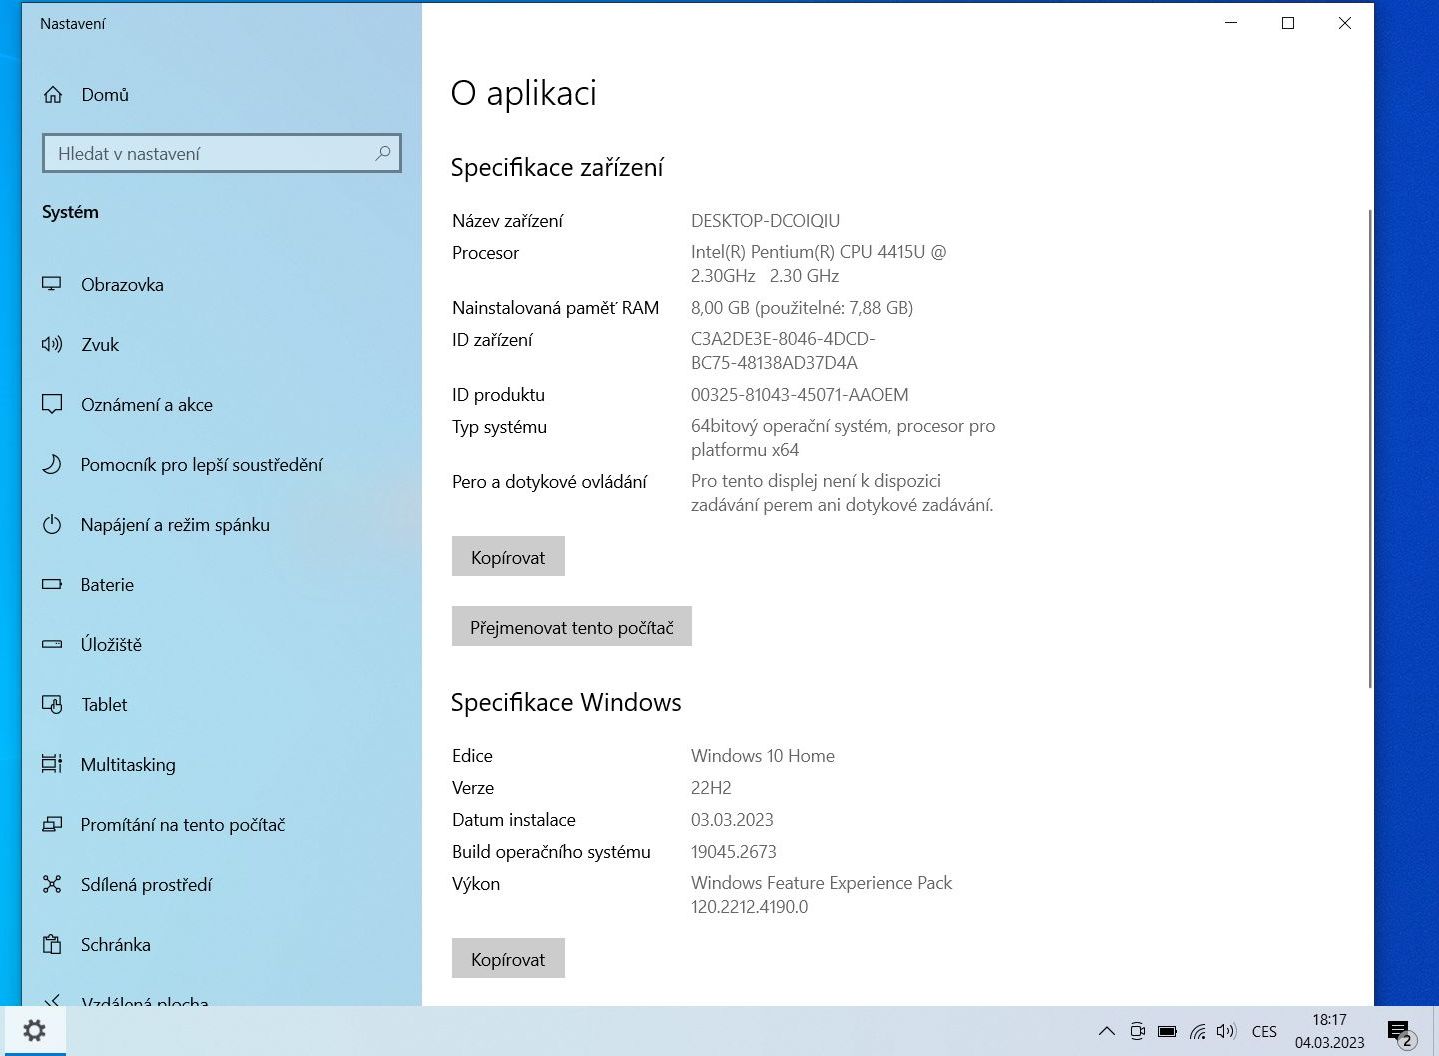Click the Schránka clipboard icon
Screen dimensions: 1439x1056
click(x=52, y=944)
